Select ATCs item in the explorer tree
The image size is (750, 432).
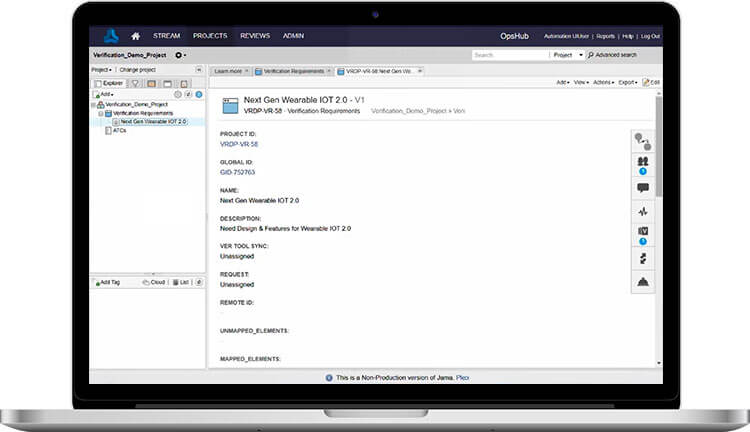pos(119,130)
